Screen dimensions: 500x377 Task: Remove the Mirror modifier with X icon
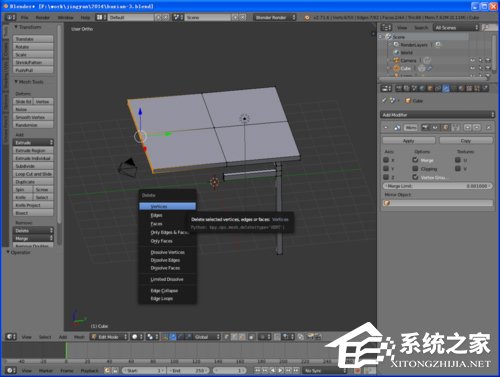pos(488,127)
